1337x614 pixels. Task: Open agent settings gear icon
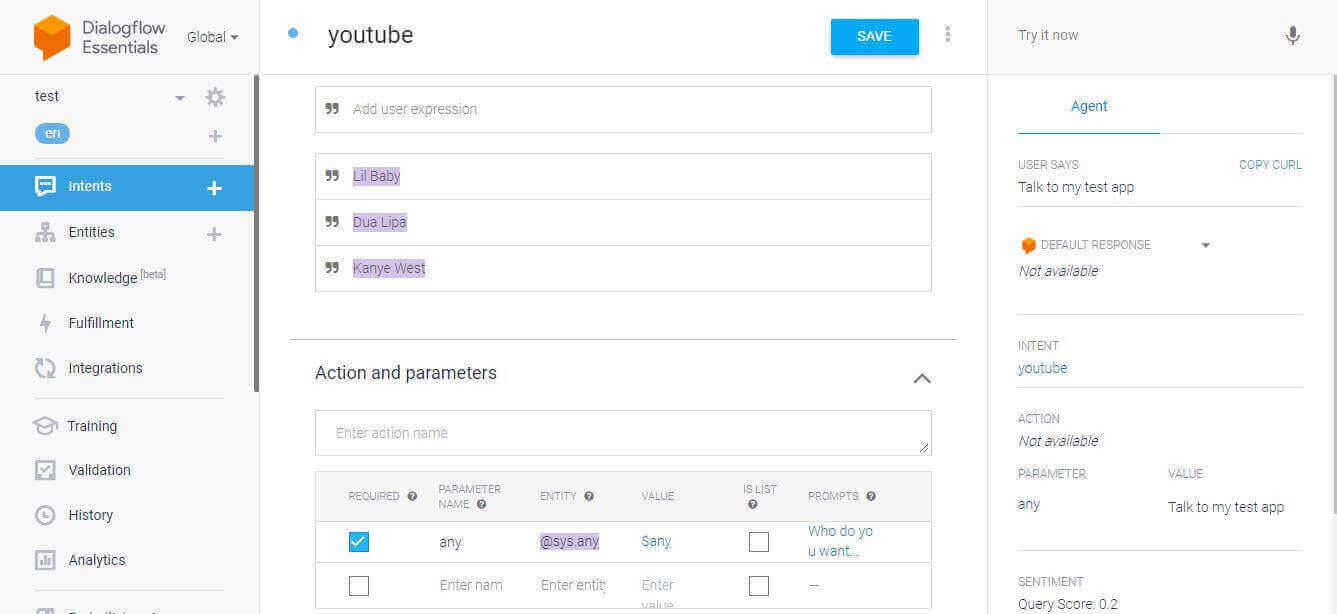coord(215,97)
